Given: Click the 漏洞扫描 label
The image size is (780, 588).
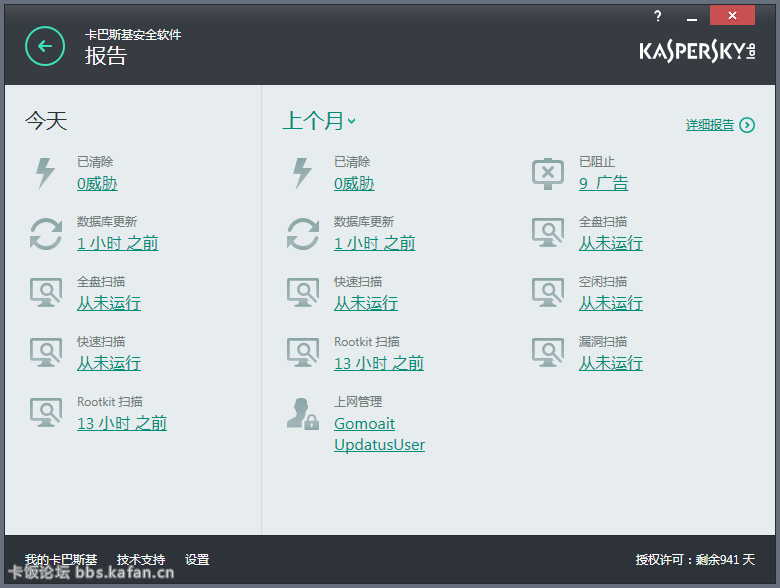Looking at the screenshot, I should (x=602, y=341).
